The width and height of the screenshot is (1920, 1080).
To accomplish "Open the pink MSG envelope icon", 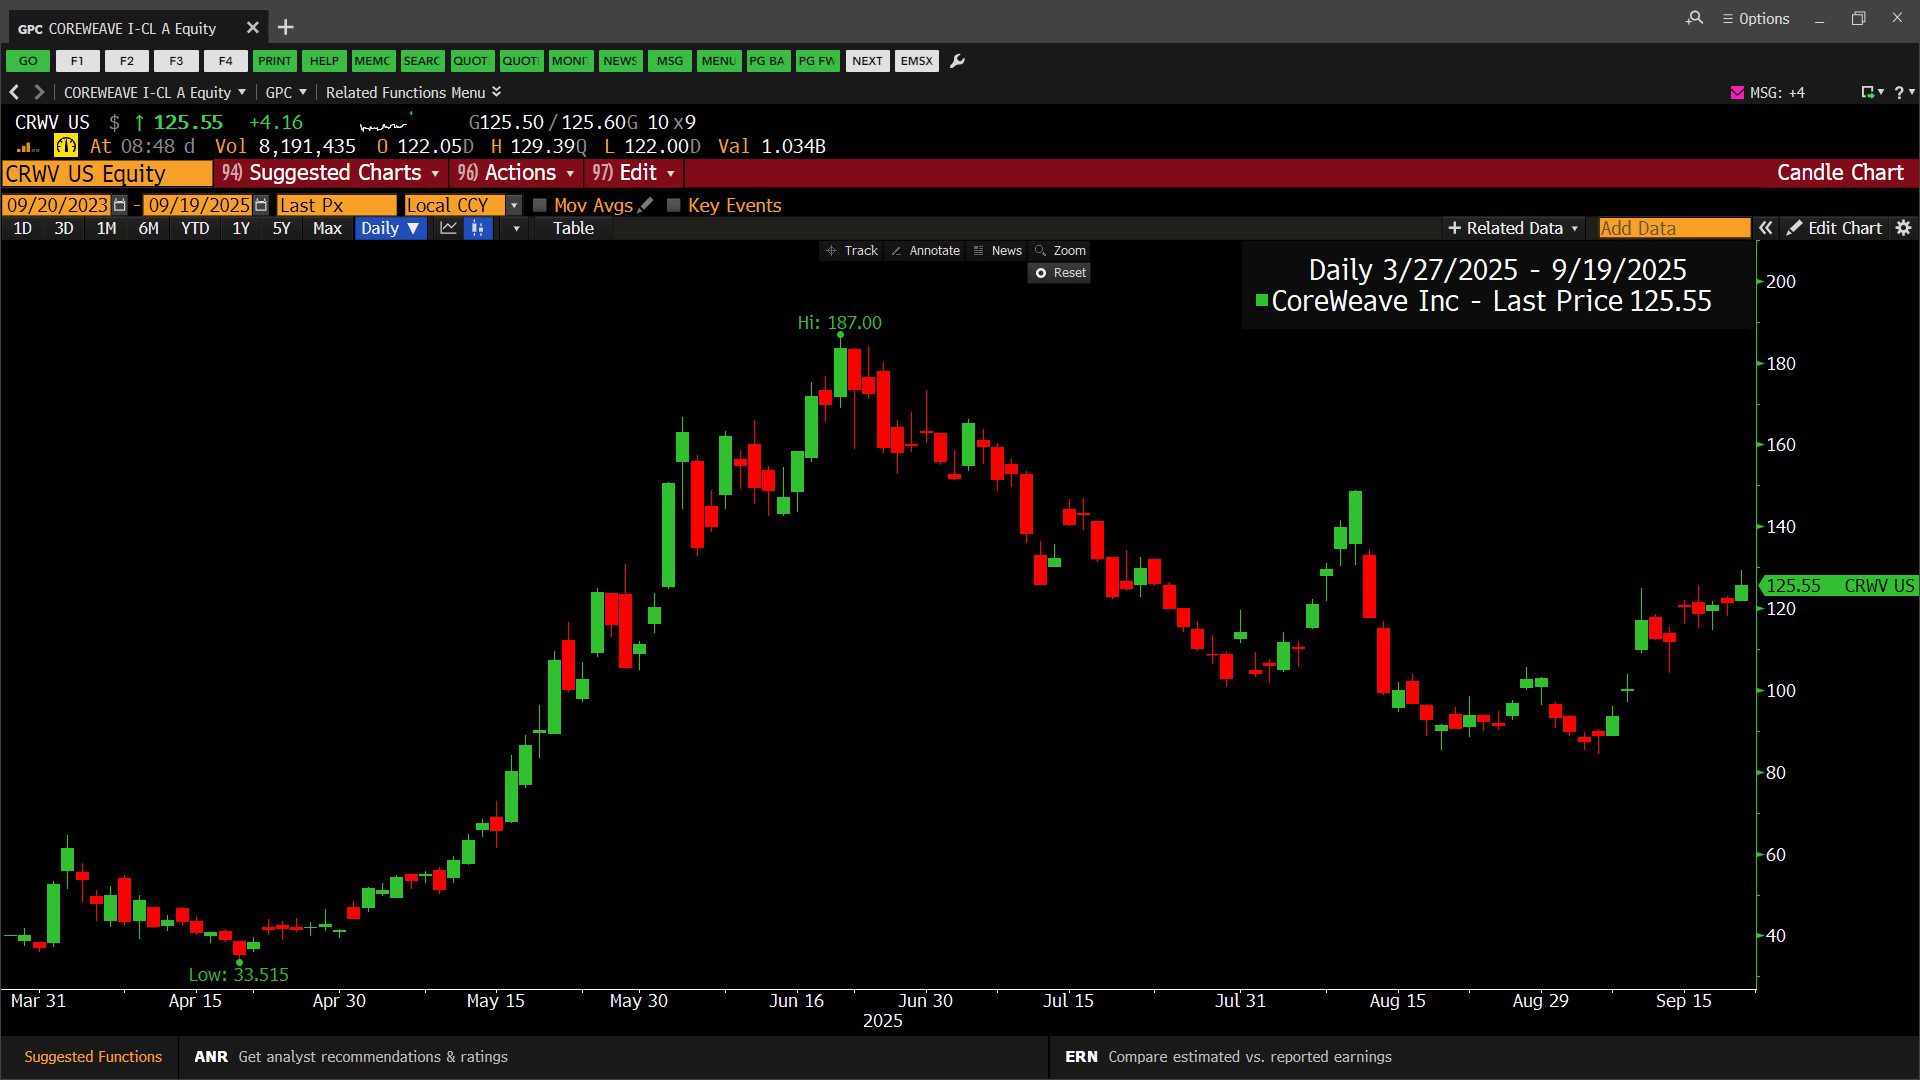I will pyautogui.click(x=1737, y=92).
